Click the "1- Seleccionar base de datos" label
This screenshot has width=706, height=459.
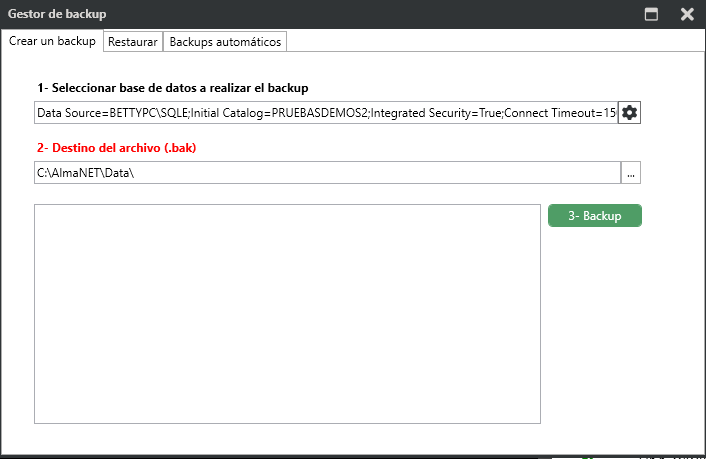point(173,87)
